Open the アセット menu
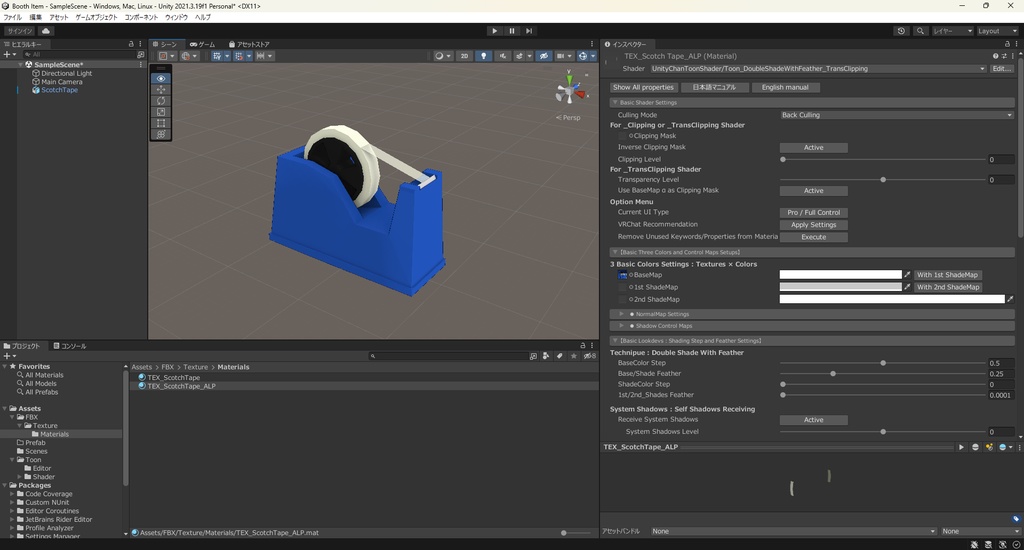1024x550 pixels. (59, 17)
